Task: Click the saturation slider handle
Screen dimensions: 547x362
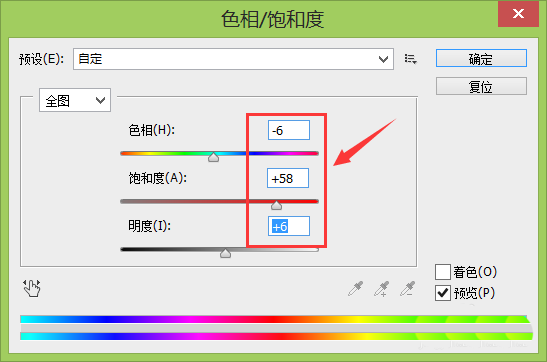Action: [x=276, y=205]
